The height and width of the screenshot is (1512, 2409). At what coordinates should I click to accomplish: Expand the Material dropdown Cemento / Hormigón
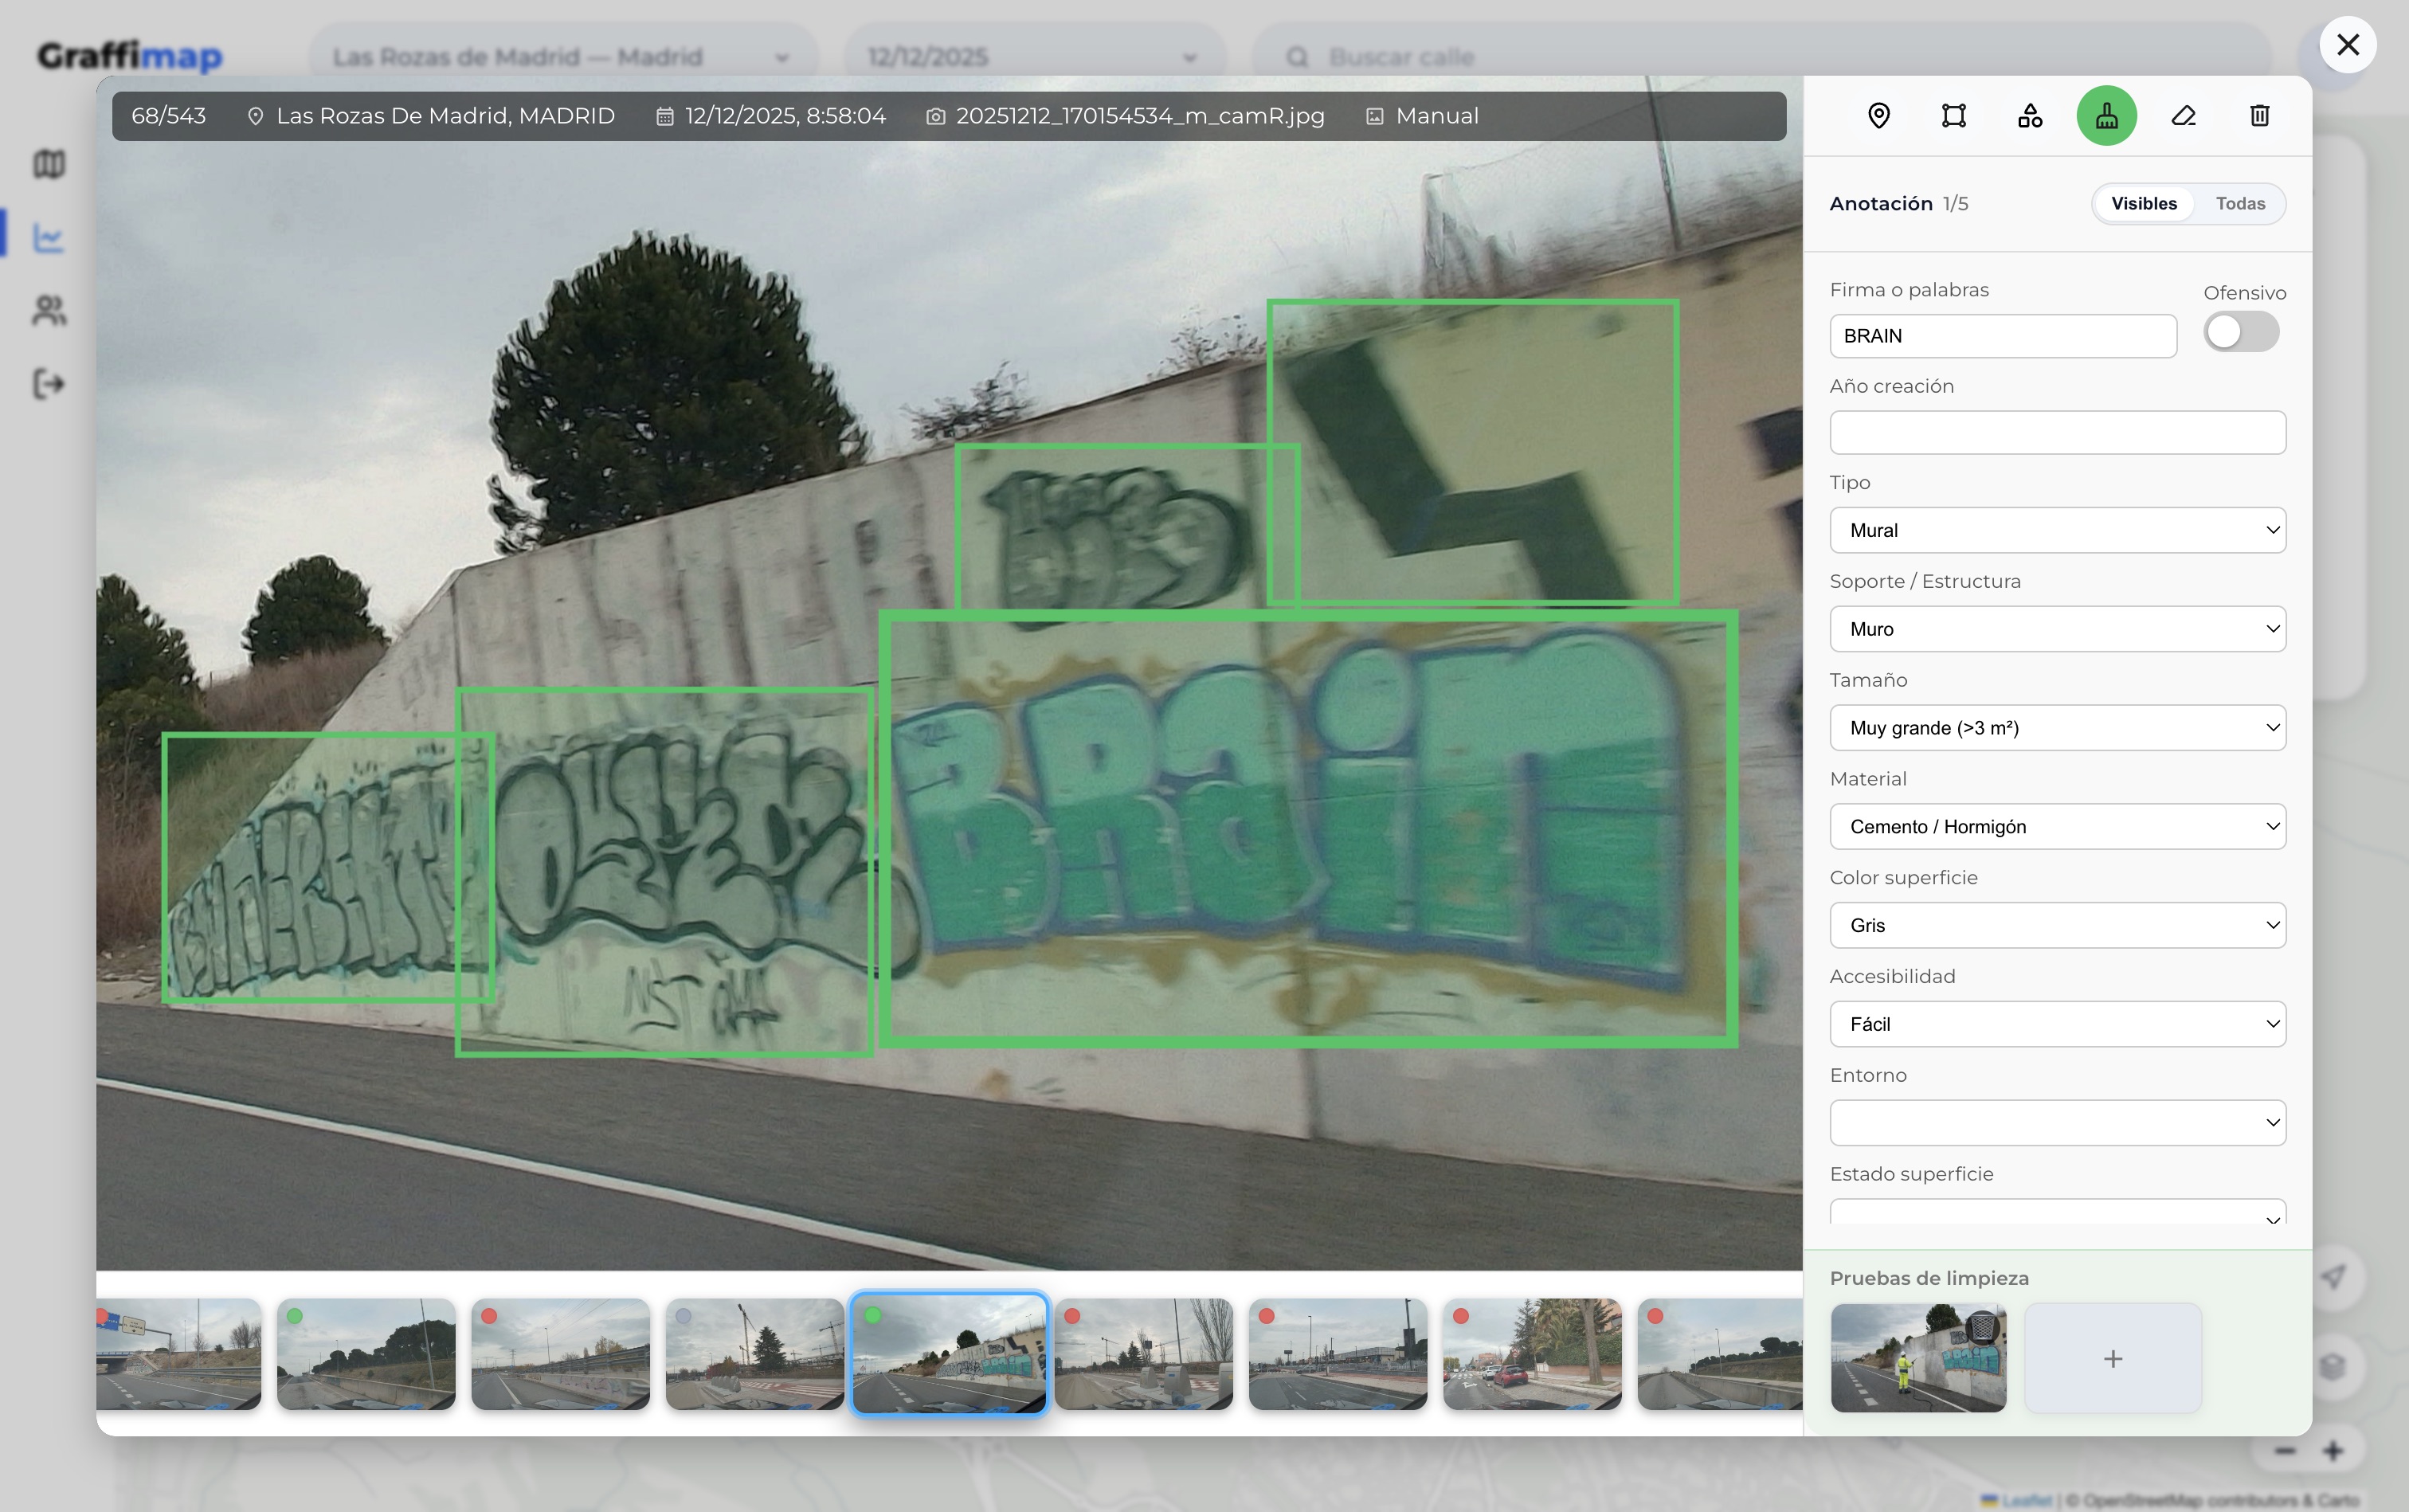coord(2057,827)
